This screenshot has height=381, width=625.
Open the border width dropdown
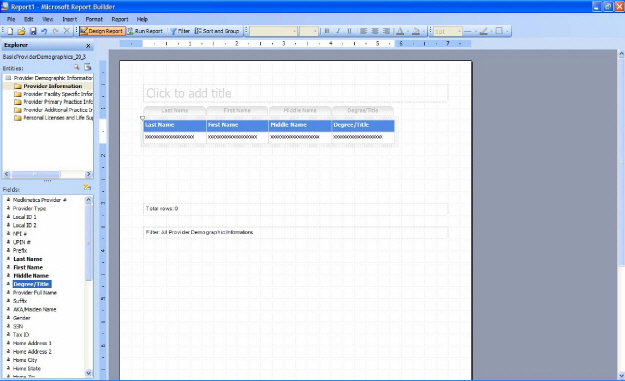[448, 31]
